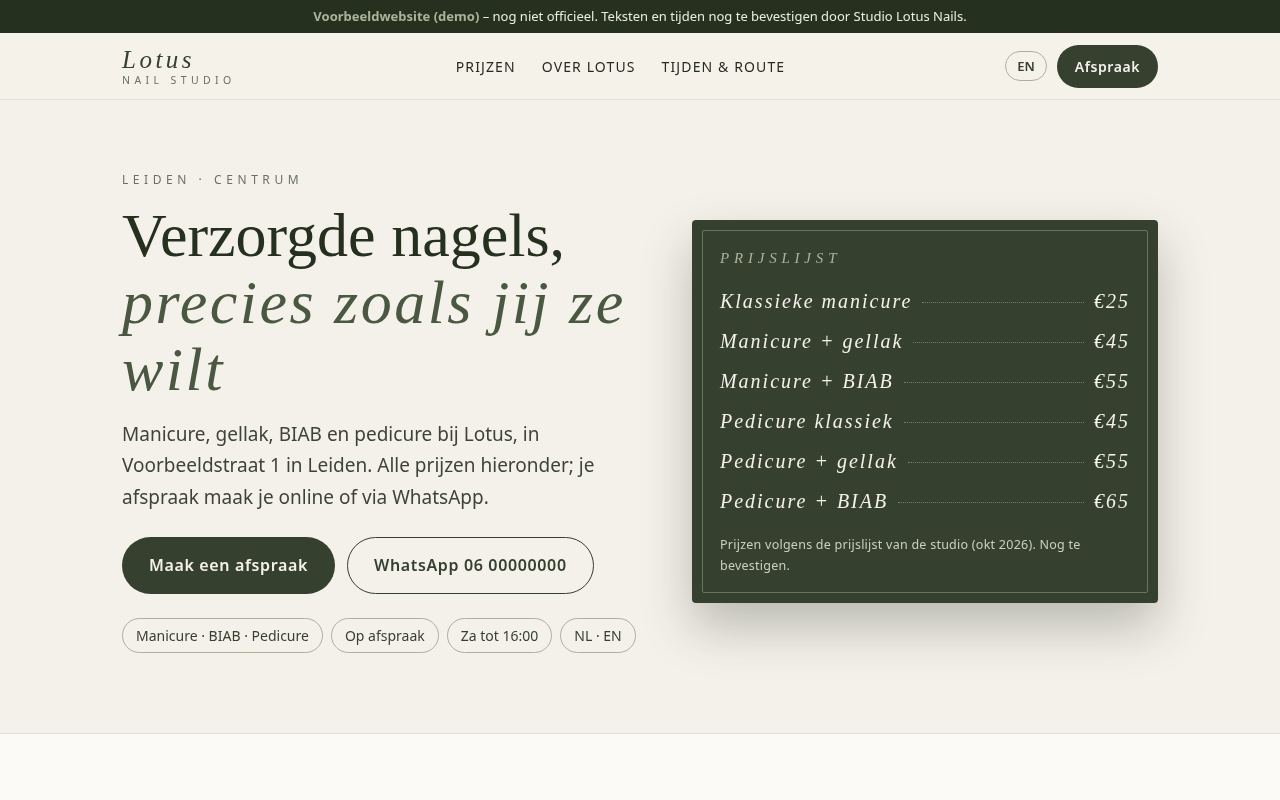Select the Klassieke manicure price row
Image resolution: width=1280 pixels, height=800 pixels.
click(x=924, y=301)
